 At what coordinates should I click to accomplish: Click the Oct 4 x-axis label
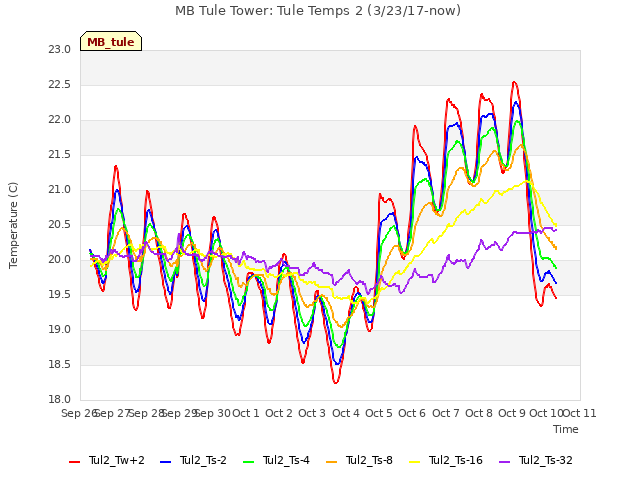pyautogui.click(x=346, y=413)
